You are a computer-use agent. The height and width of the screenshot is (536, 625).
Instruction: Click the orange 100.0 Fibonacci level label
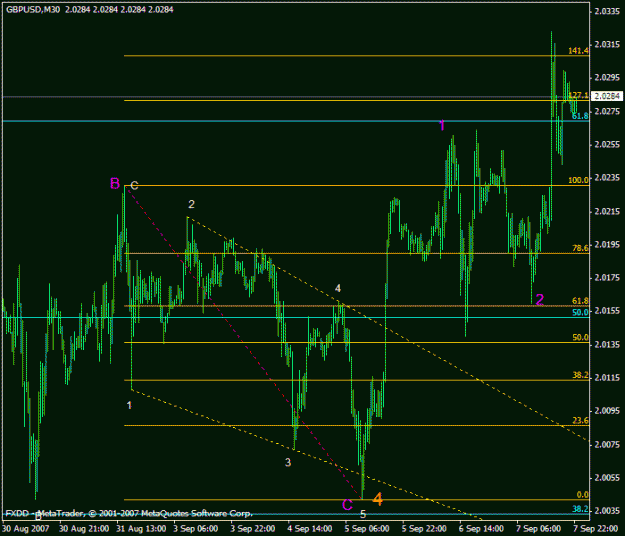pyautogui.click(x=578, y=180)
